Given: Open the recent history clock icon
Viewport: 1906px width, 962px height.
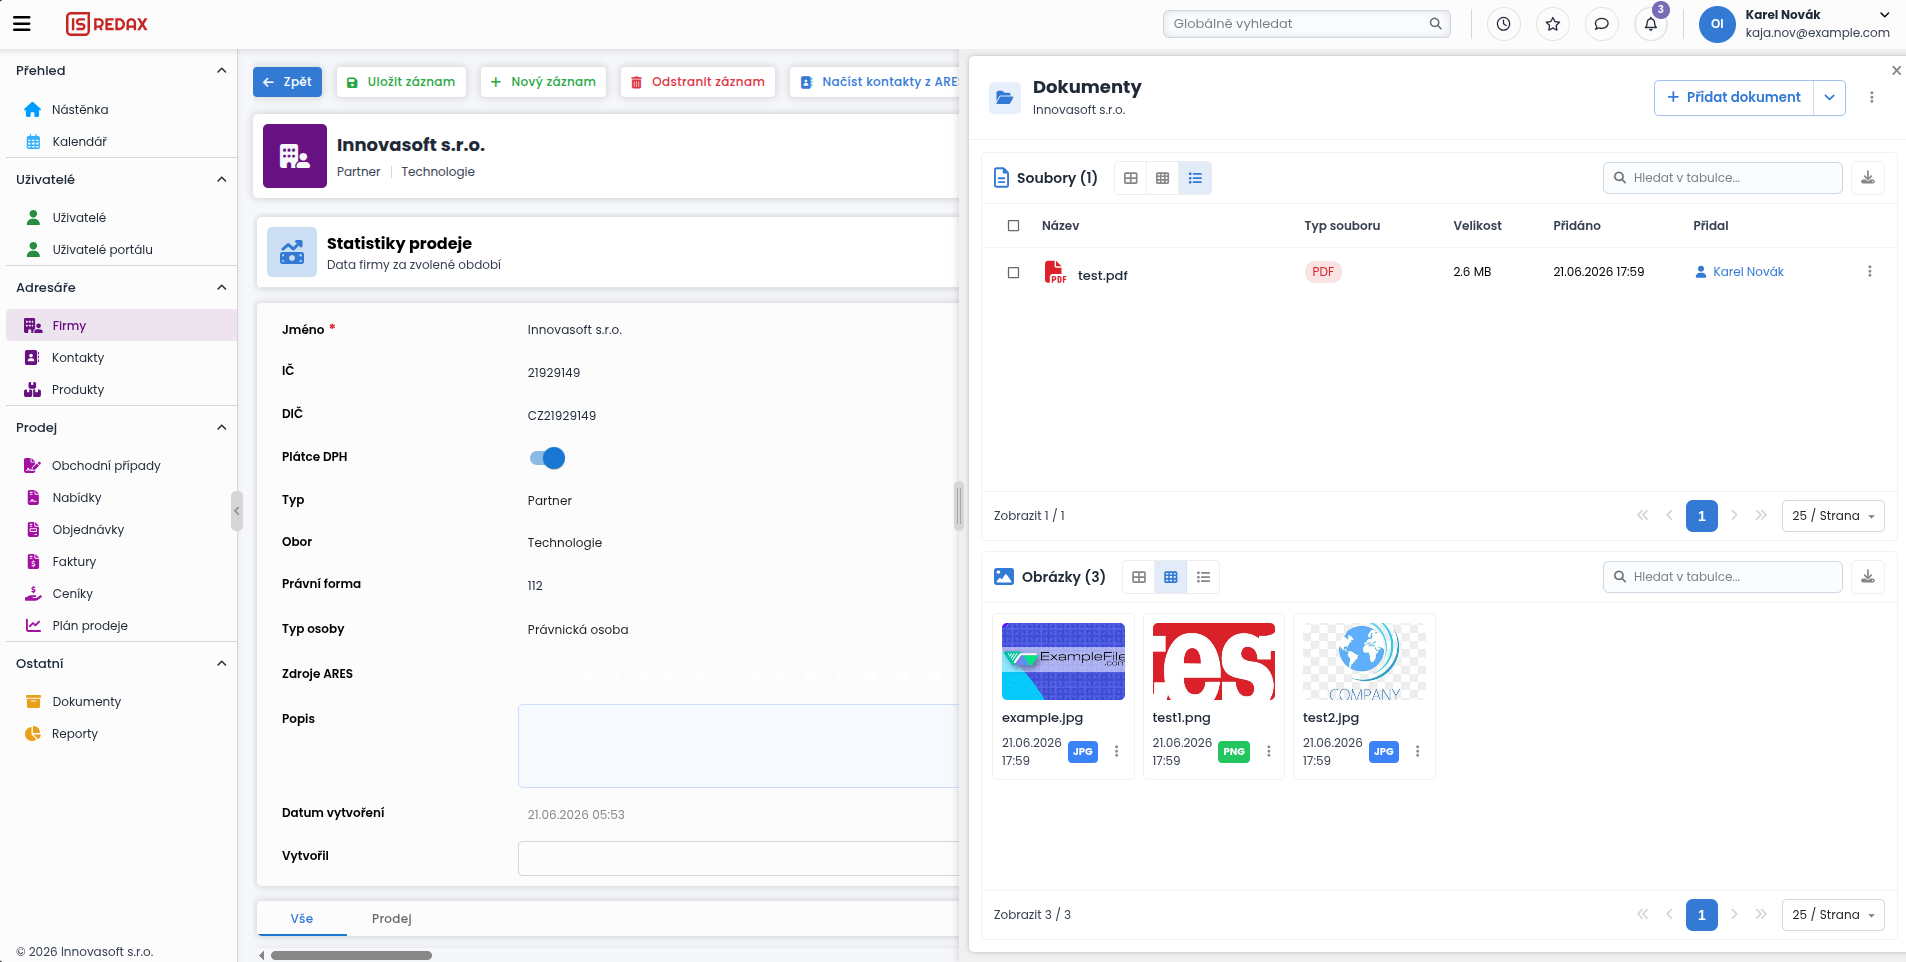Looking at the screenshot, I should point(1503,24).
